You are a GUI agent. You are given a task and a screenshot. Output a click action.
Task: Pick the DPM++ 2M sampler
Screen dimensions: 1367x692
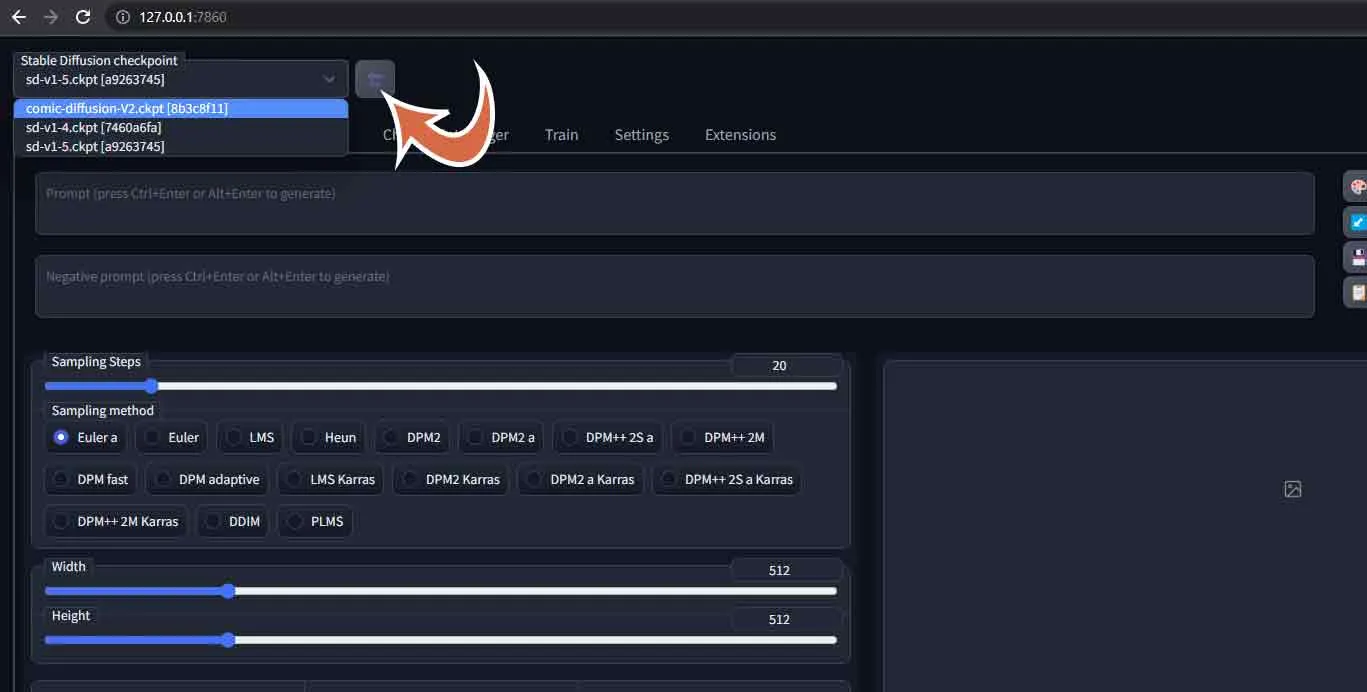point(722,437)
